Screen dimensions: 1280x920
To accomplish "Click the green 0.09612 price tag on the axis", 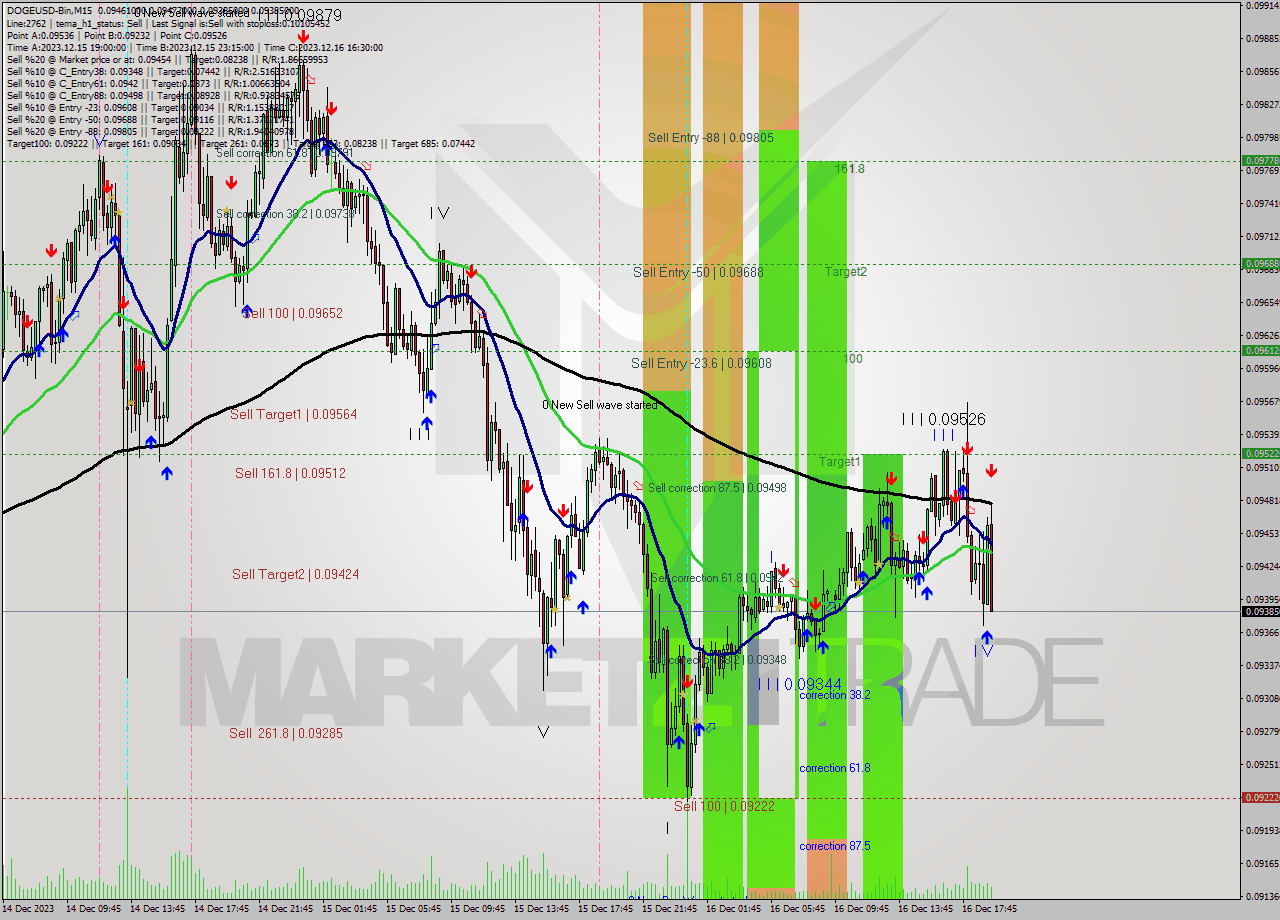I will point(1261,350).
